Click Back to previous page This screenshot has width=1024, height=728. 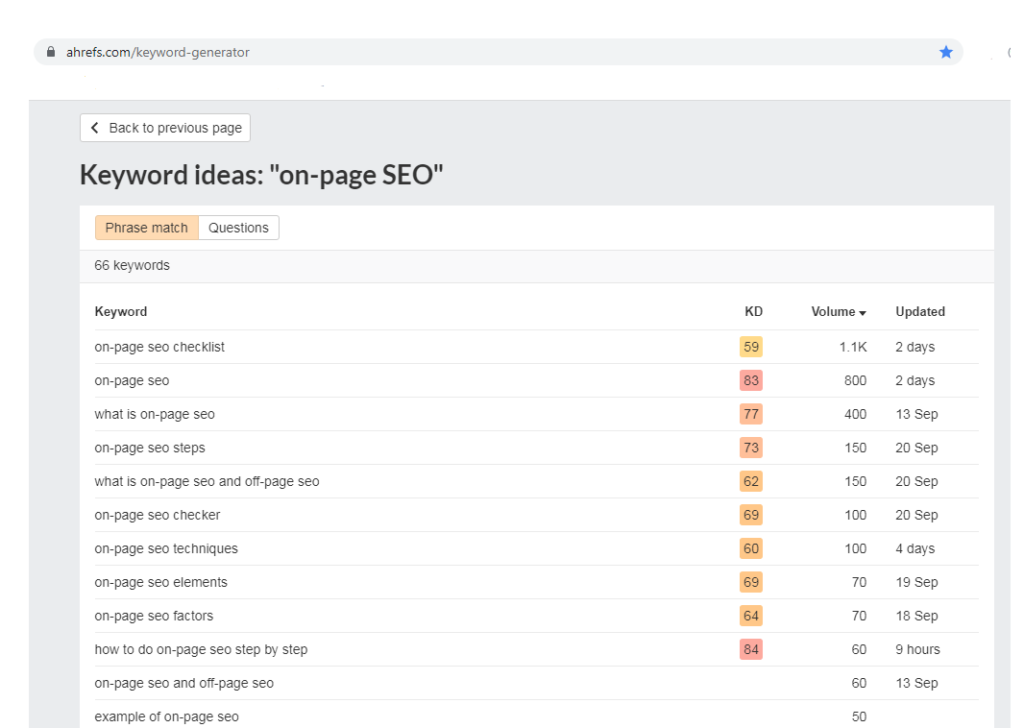click(164, 127)
